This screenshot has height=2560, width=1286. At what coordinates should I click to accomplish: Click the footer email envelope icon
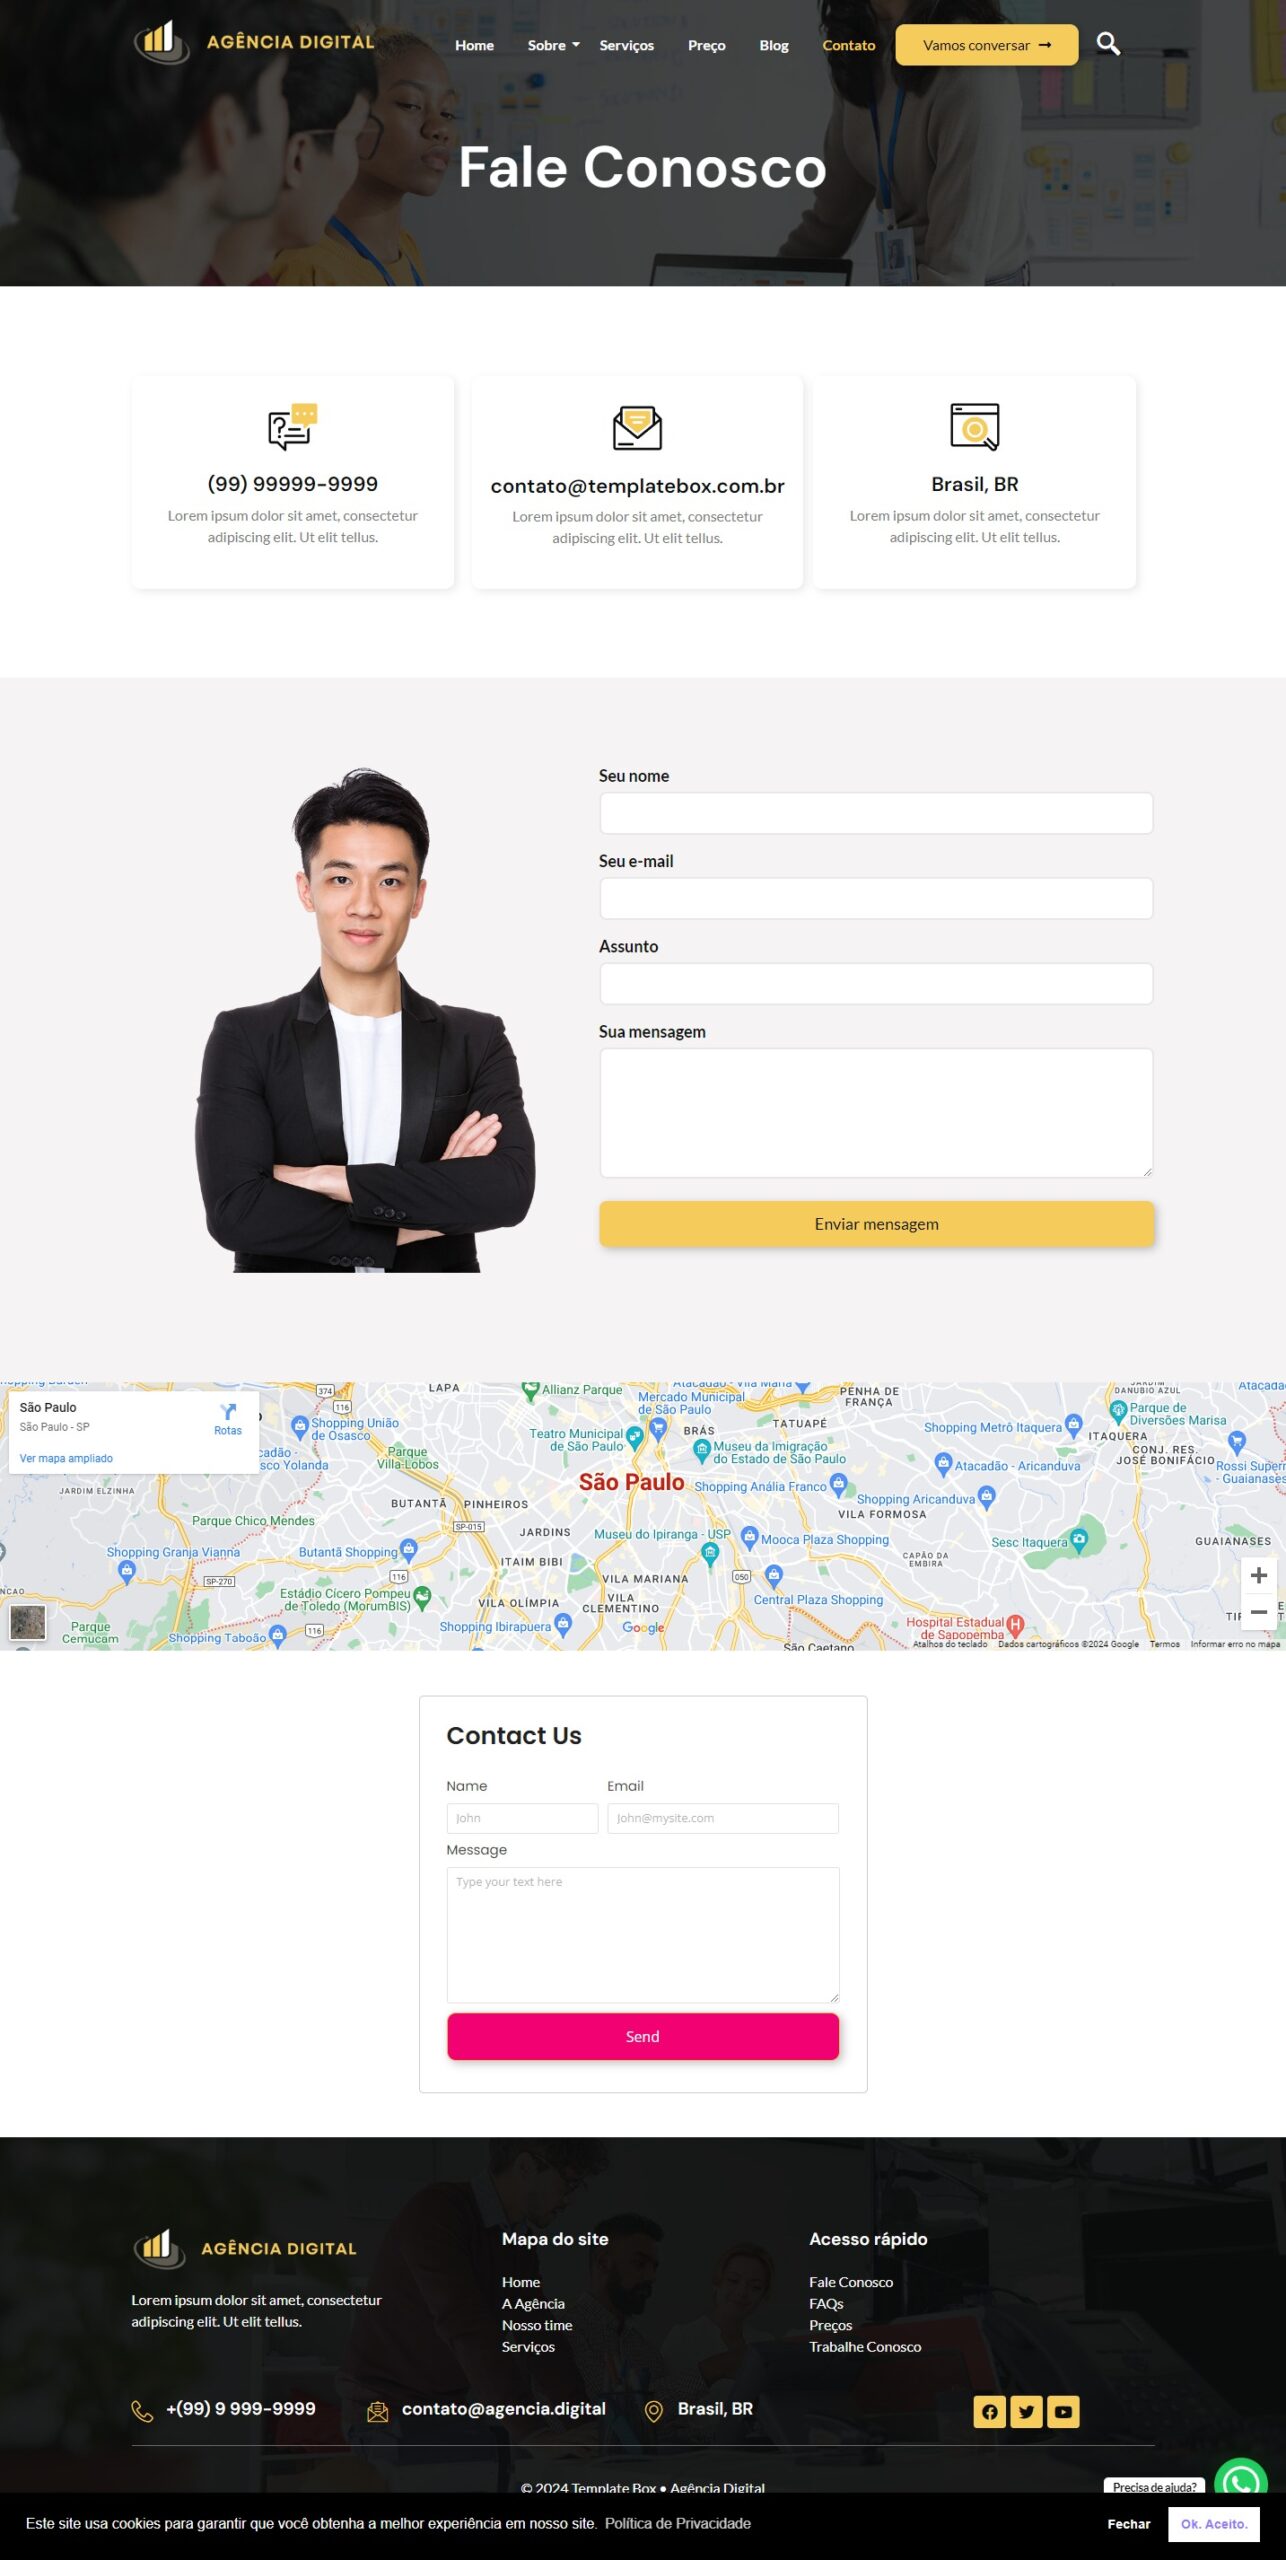coord(377,2412)
